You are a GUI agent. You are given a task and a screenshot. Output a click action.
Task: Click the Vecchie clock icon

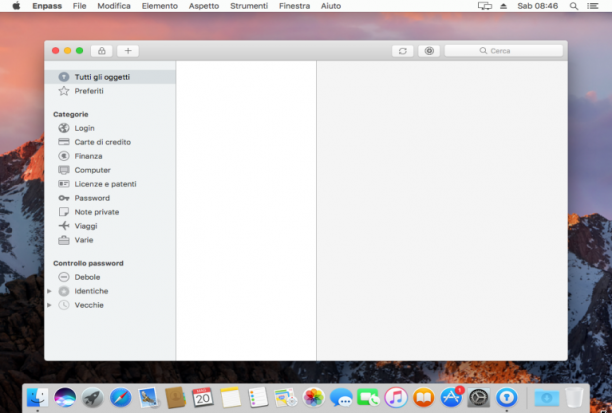coord(64,305)
